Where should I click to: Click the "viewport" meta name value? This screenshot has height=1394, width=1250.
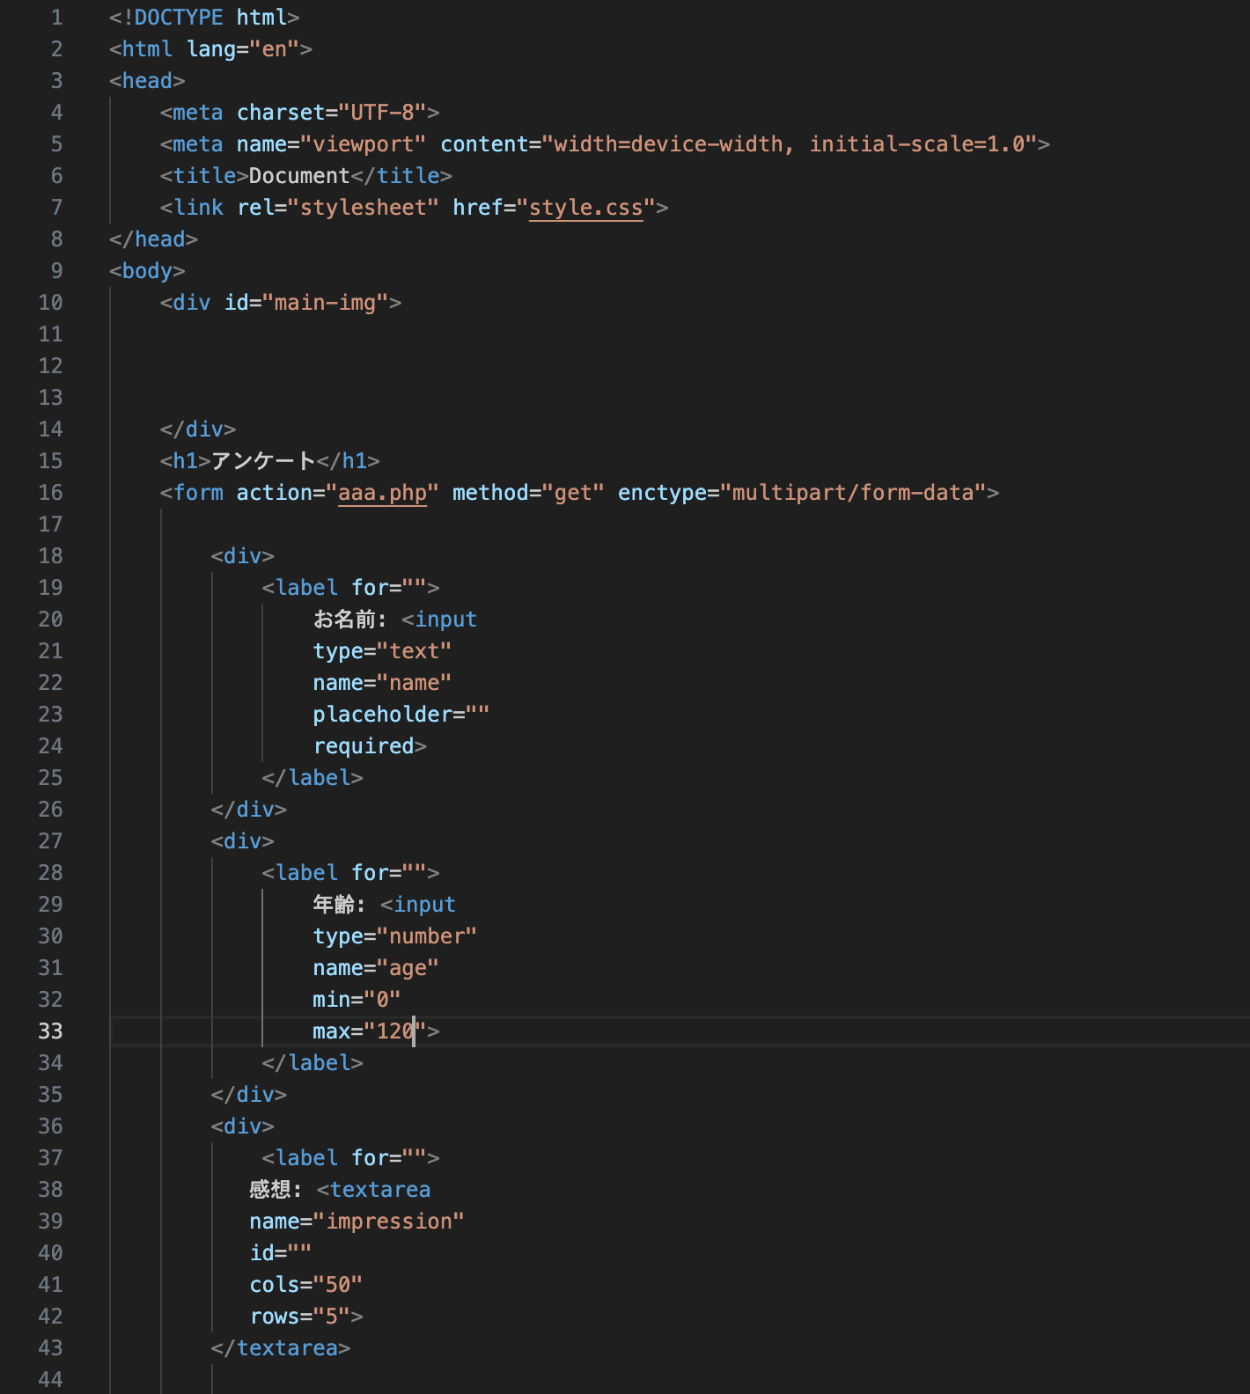click(363, 145)
